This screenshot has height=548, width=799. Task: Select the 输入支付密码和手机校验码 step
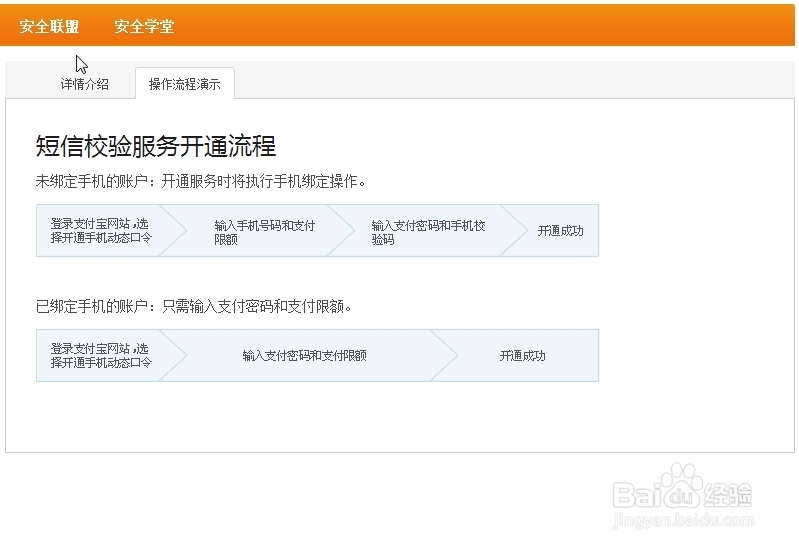pyautogui.click(x=428, y=232)
